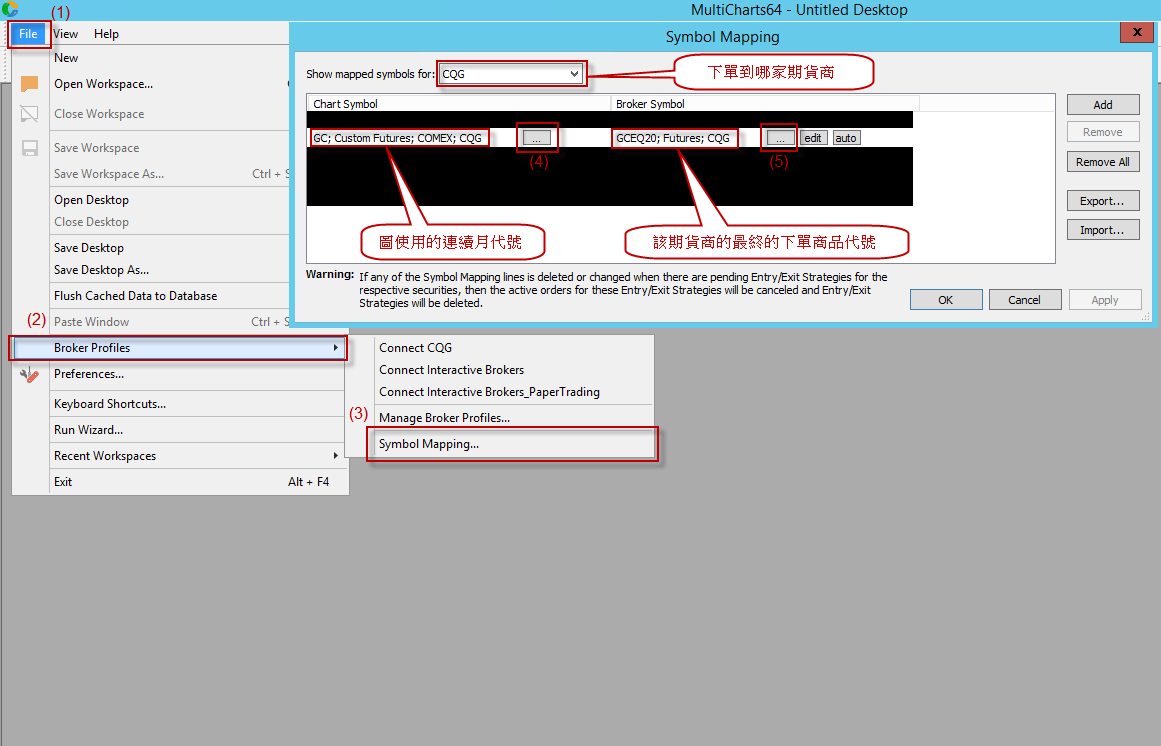Image resolution: width=1161 pixels, height=746 pixels.
Task: Click the Save Workspace floppy icon
Action: pyautogui.click(x=29, y=148)
